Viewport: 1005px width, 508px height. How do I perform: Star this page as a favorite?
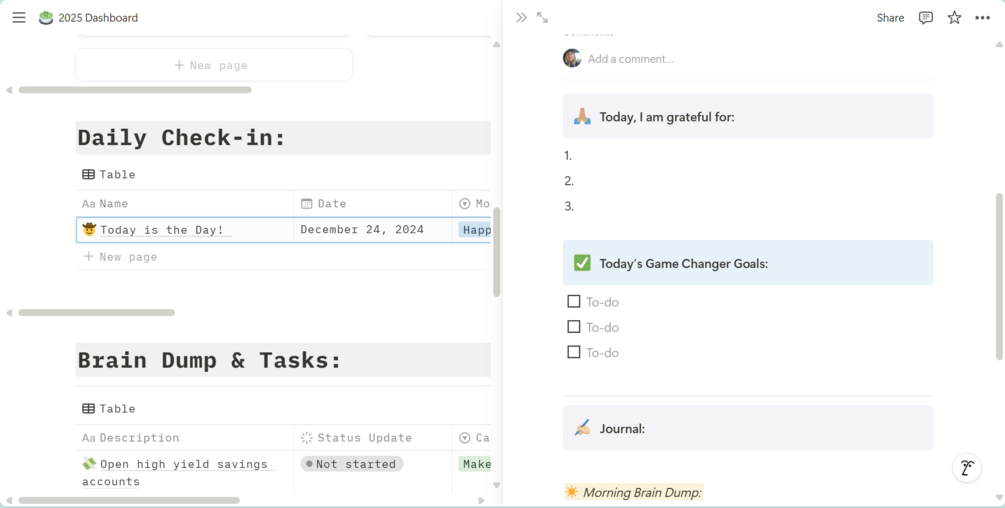click(x=954, y=18)
